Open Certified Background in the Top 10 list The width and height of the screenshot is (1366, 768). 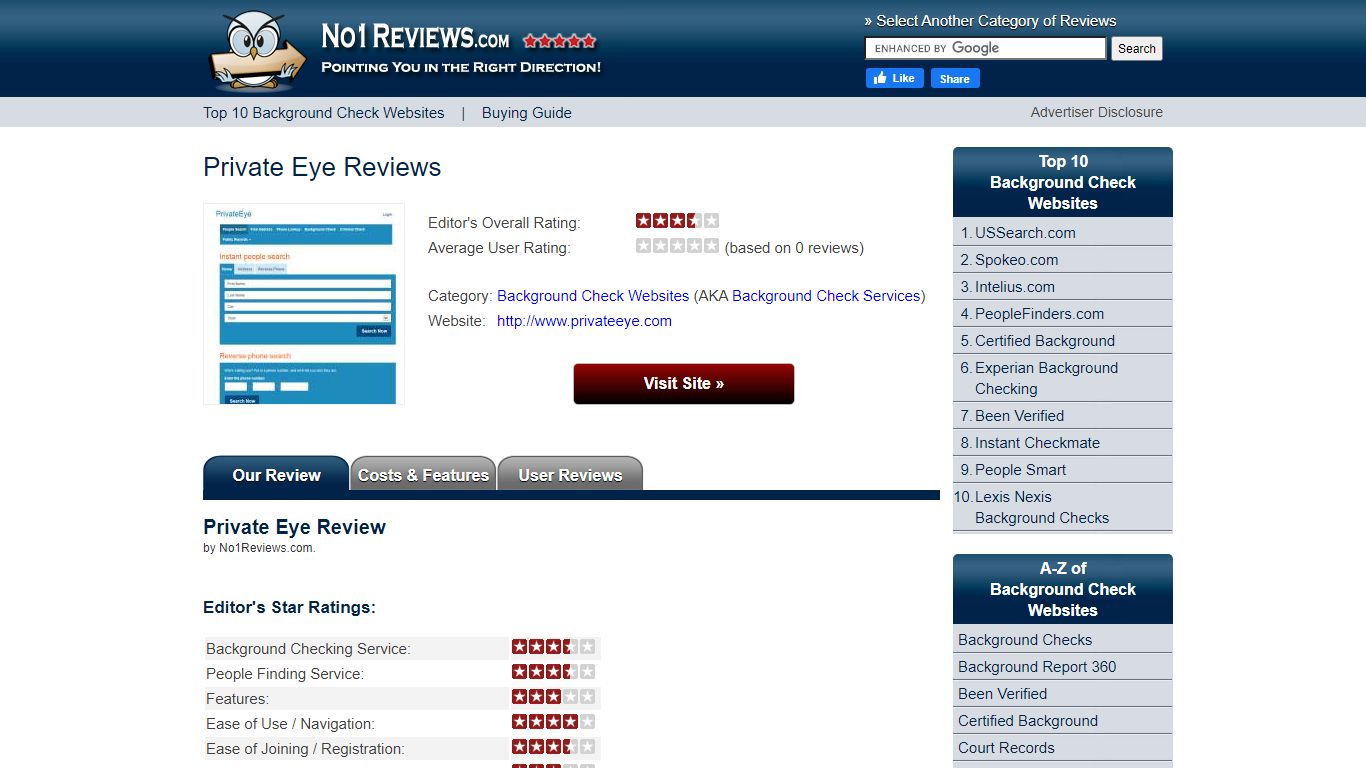click(x=1045, y=341)
